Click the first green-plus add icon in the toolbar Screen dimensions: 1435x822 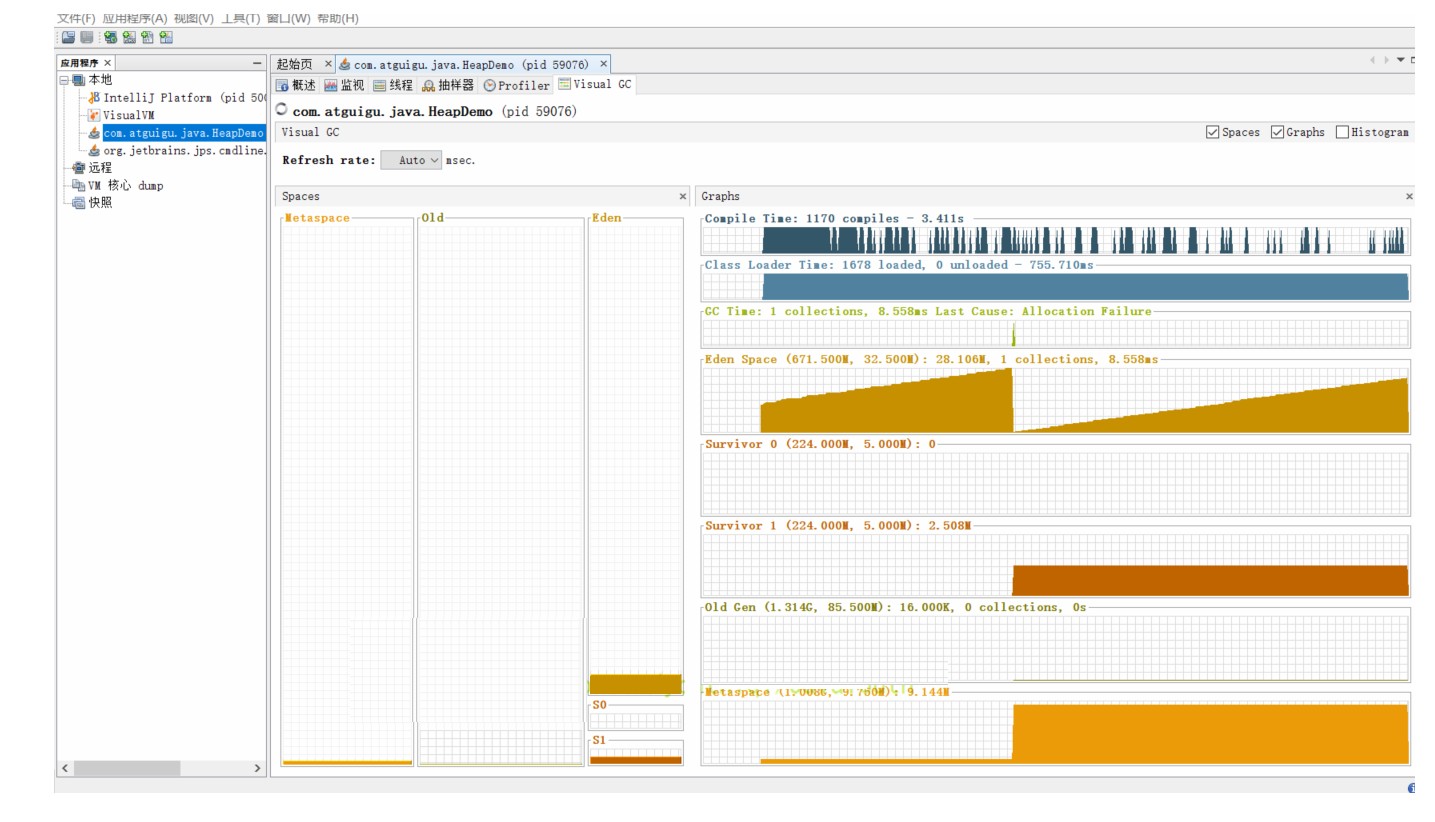click(110, 37)
